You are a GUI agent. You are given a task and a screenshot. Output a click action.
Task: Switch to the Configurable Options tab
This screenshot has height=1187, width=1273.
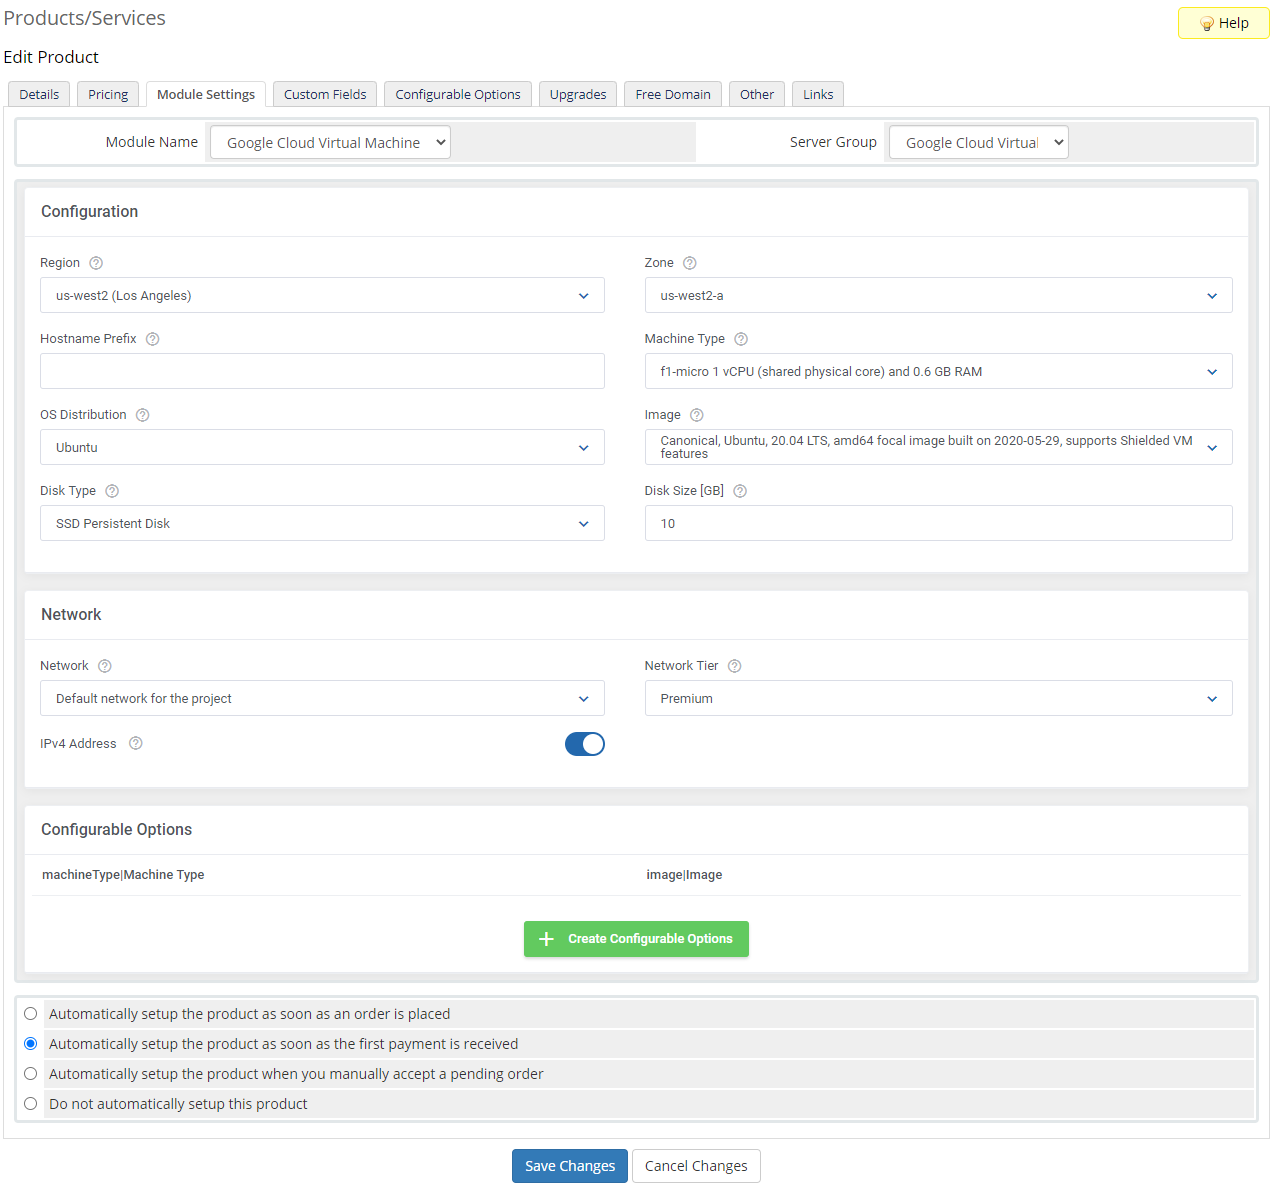point(457,93)
